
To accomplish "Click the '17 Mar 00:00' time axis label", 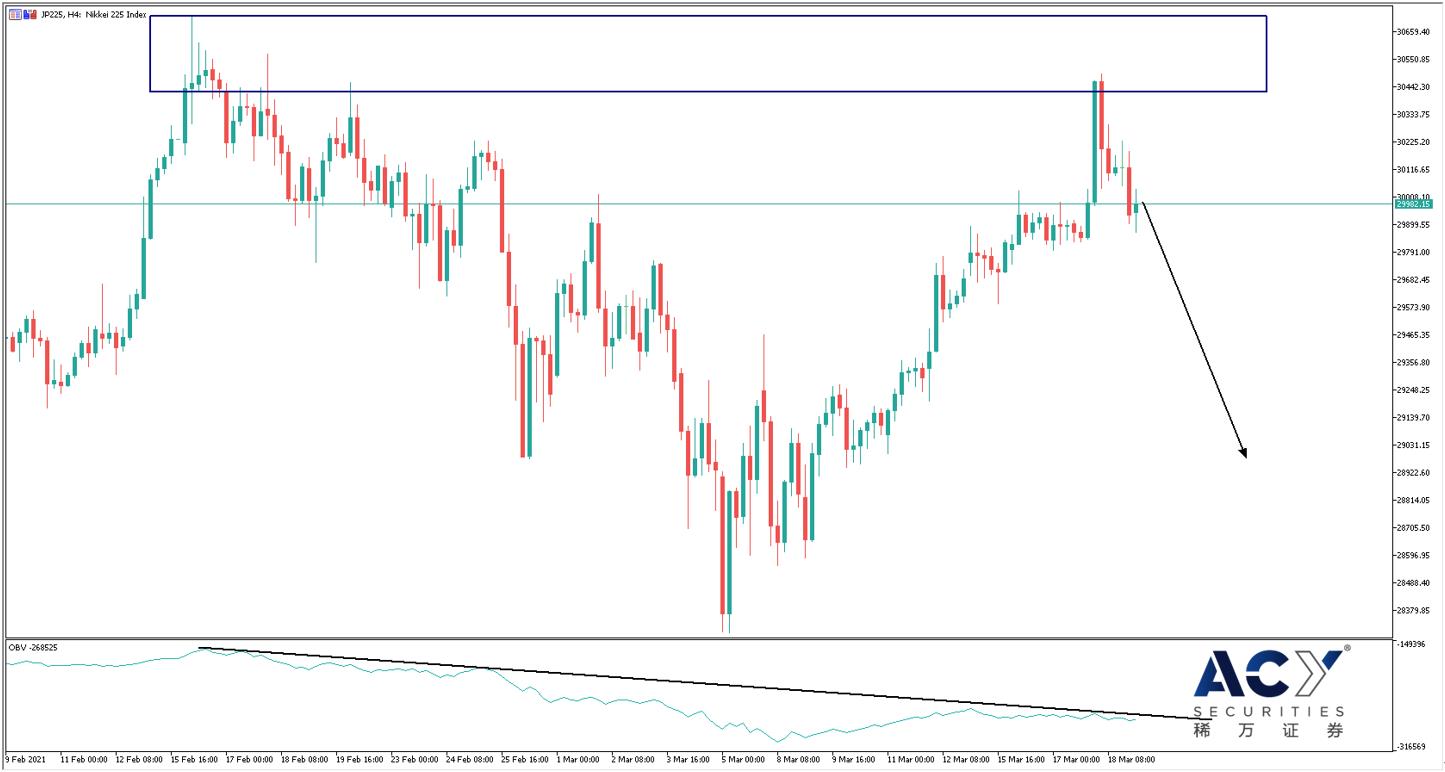I will click(x=1076, y=759).
